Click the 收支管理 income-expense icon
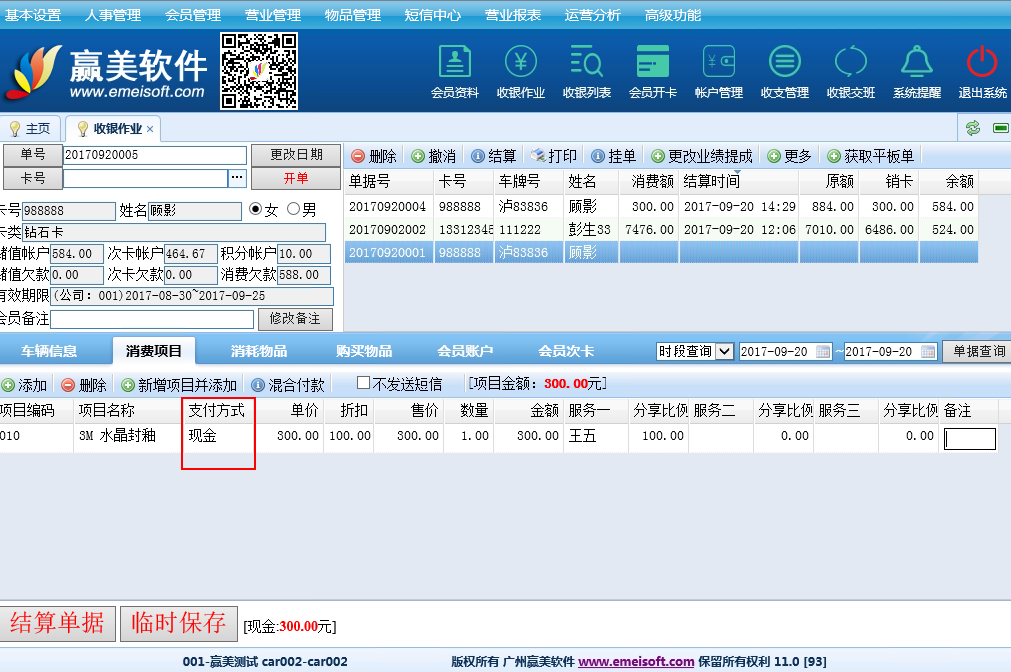This screenshot has width=1011, height=672. pos(784,63)
